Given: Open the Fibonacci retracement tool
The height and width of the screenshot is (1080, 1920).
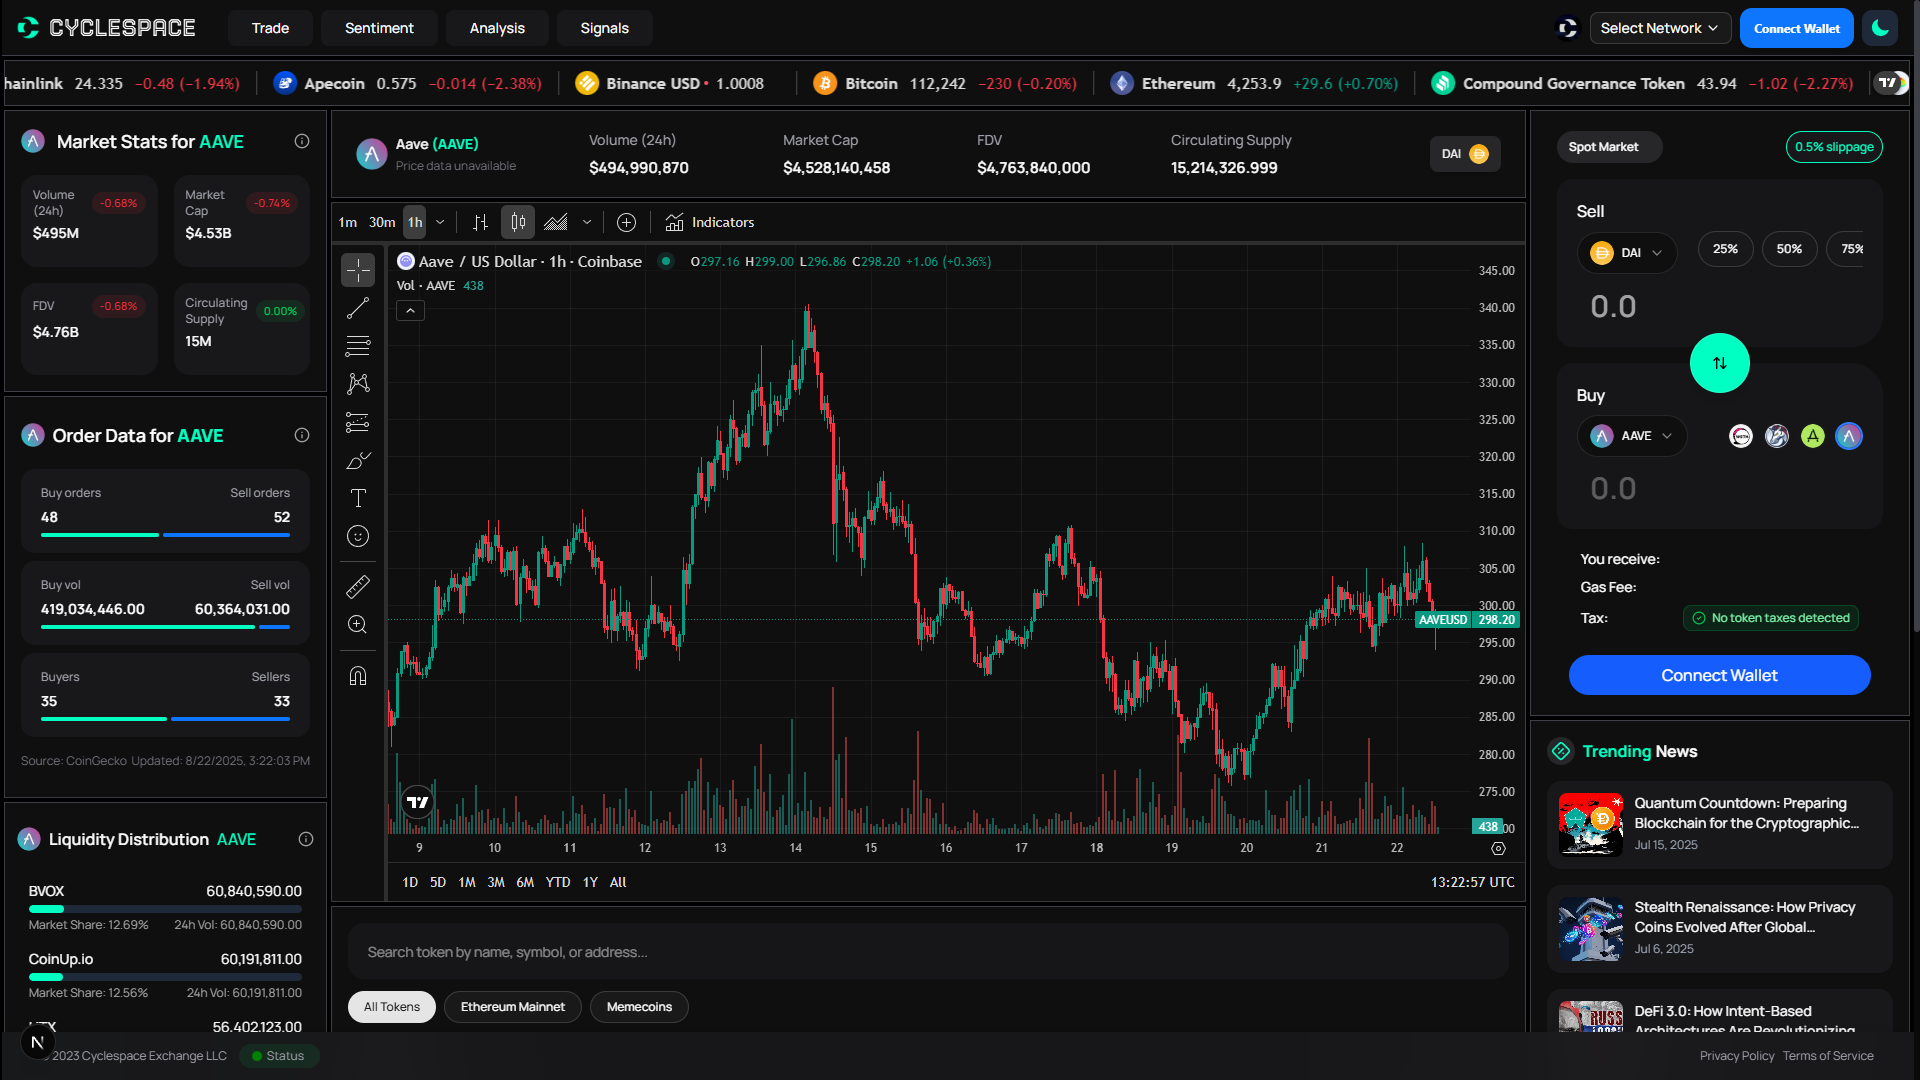Looking at the screenshot, I should (x=358, y=347).
